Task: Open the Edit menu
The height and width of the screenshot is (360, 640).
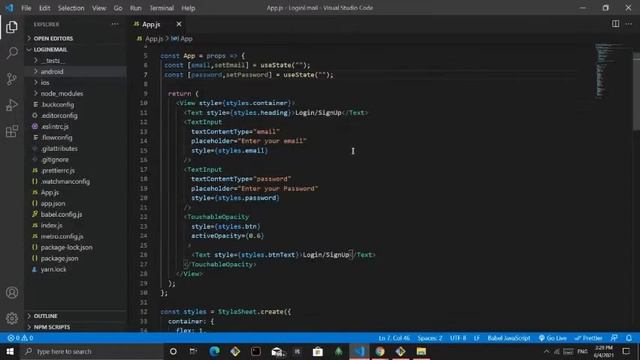Action: coord(44,8)
